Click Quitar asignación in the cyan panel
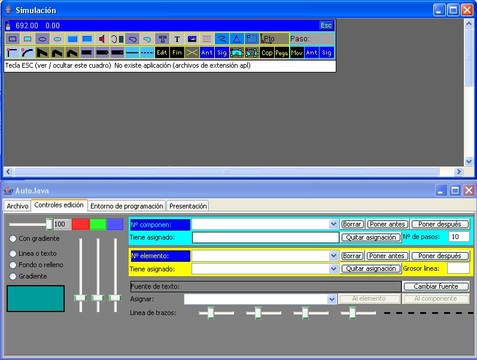This screenshot has width=477, height=360. click(x=371, y=237)
